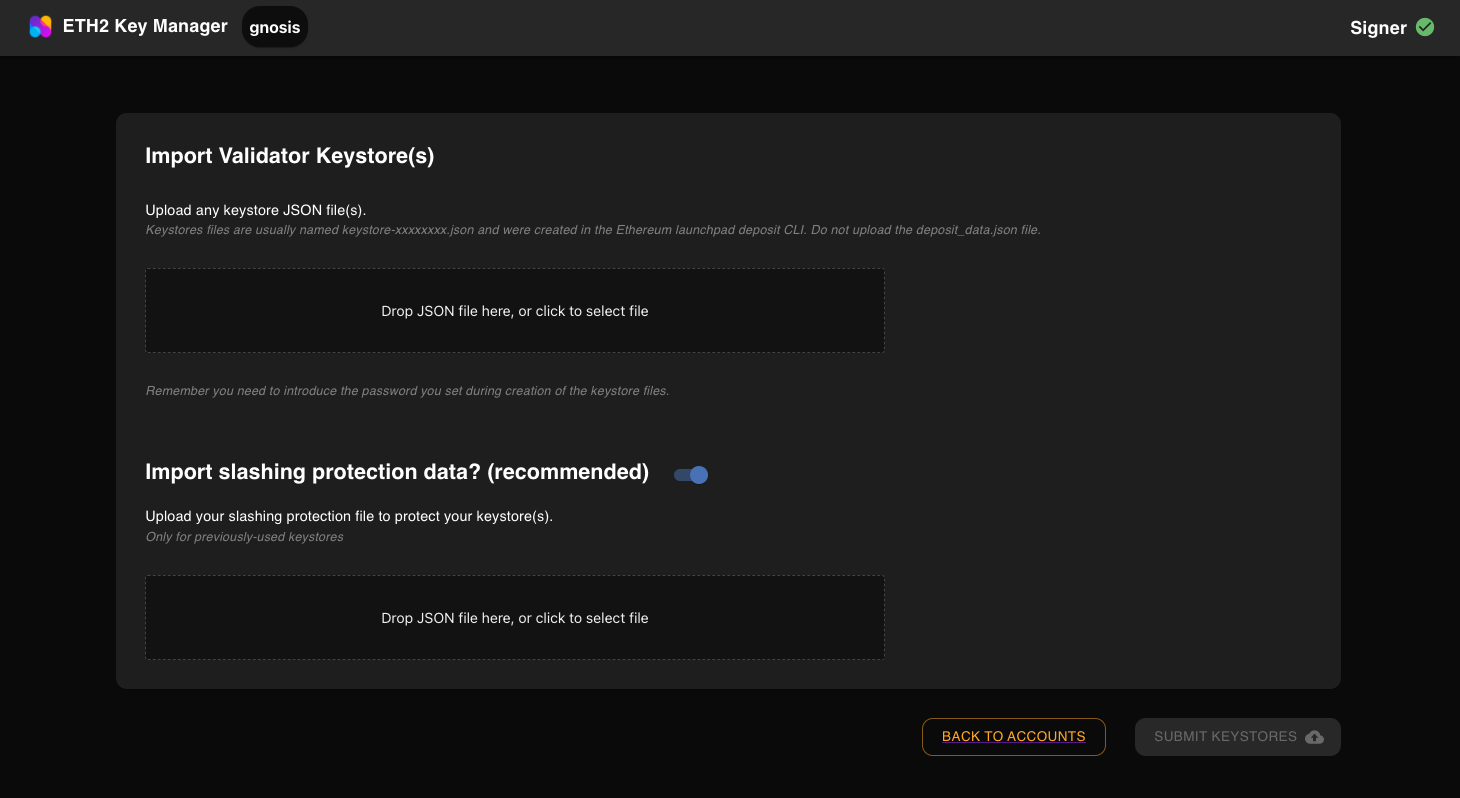Open keystore JSON file drop zone

pos(515,311)
